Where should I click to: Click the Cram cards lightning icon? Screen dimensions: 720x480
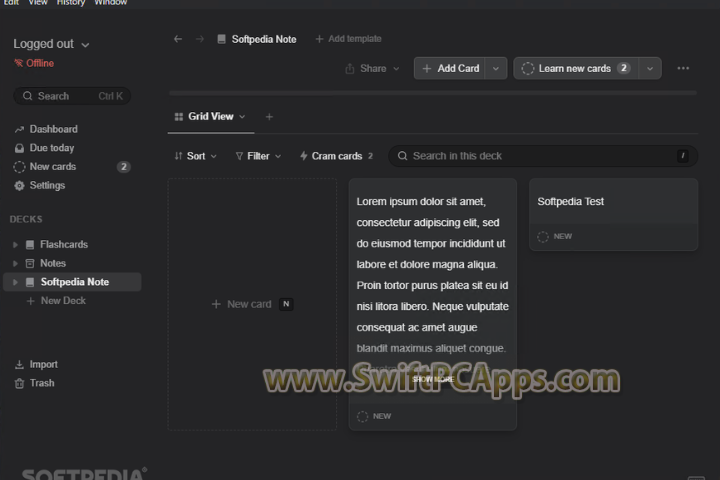pyautogui.click(x=303, y=156)
